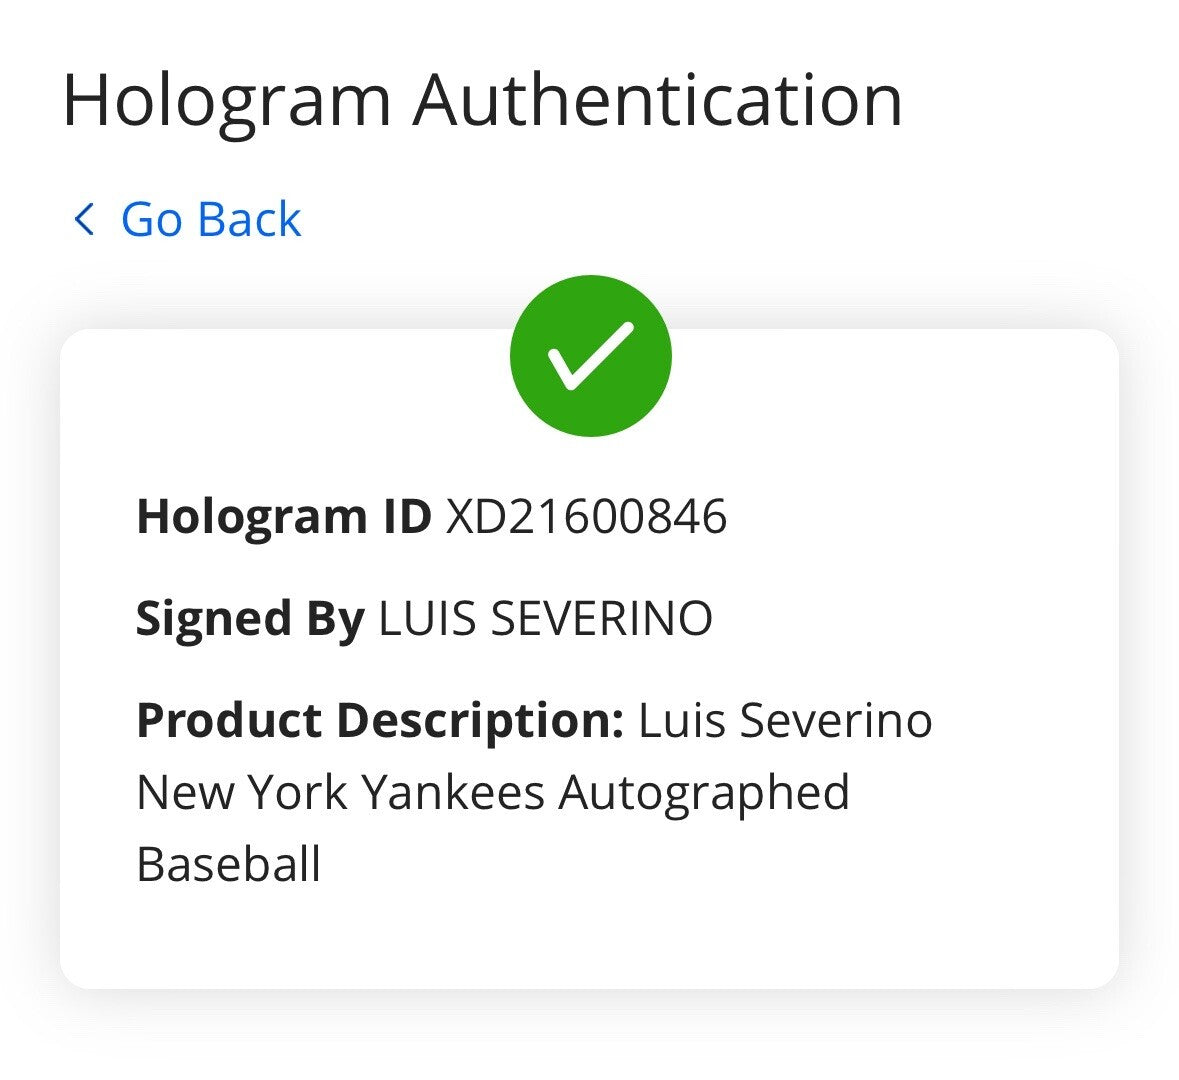Click the bold Hologram ID label
Viewport: 1179px width, 1080px height.
283,517
